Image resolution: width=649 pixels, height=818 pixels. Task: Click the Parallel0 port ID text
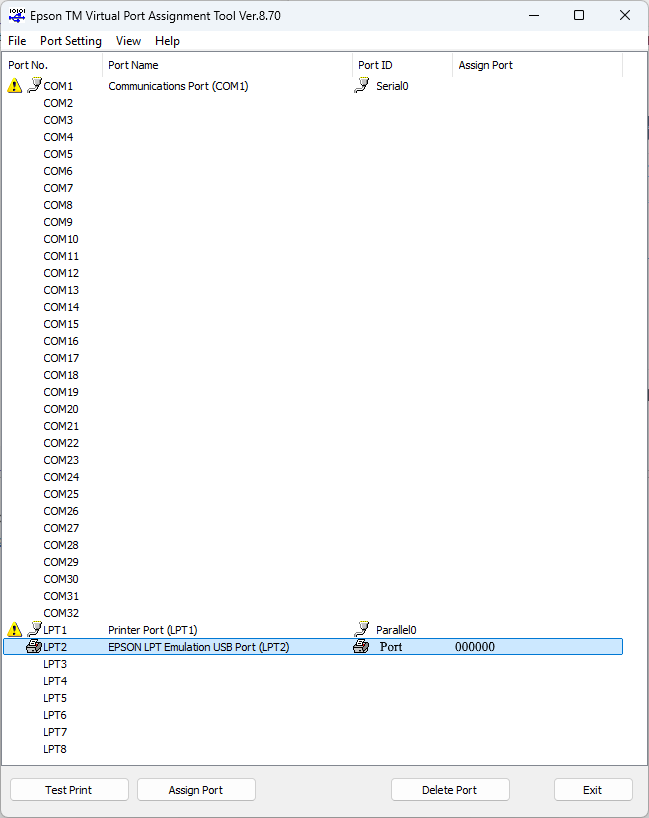[396, 630]
